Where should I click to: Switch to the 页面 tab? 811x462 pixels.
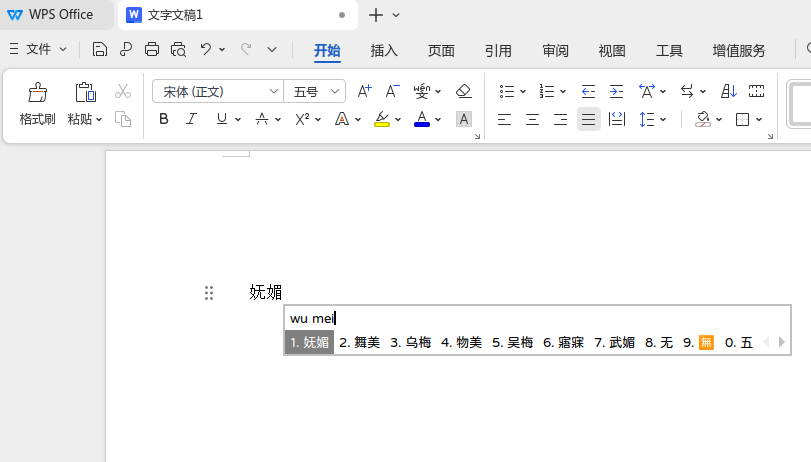coord(441,51)
